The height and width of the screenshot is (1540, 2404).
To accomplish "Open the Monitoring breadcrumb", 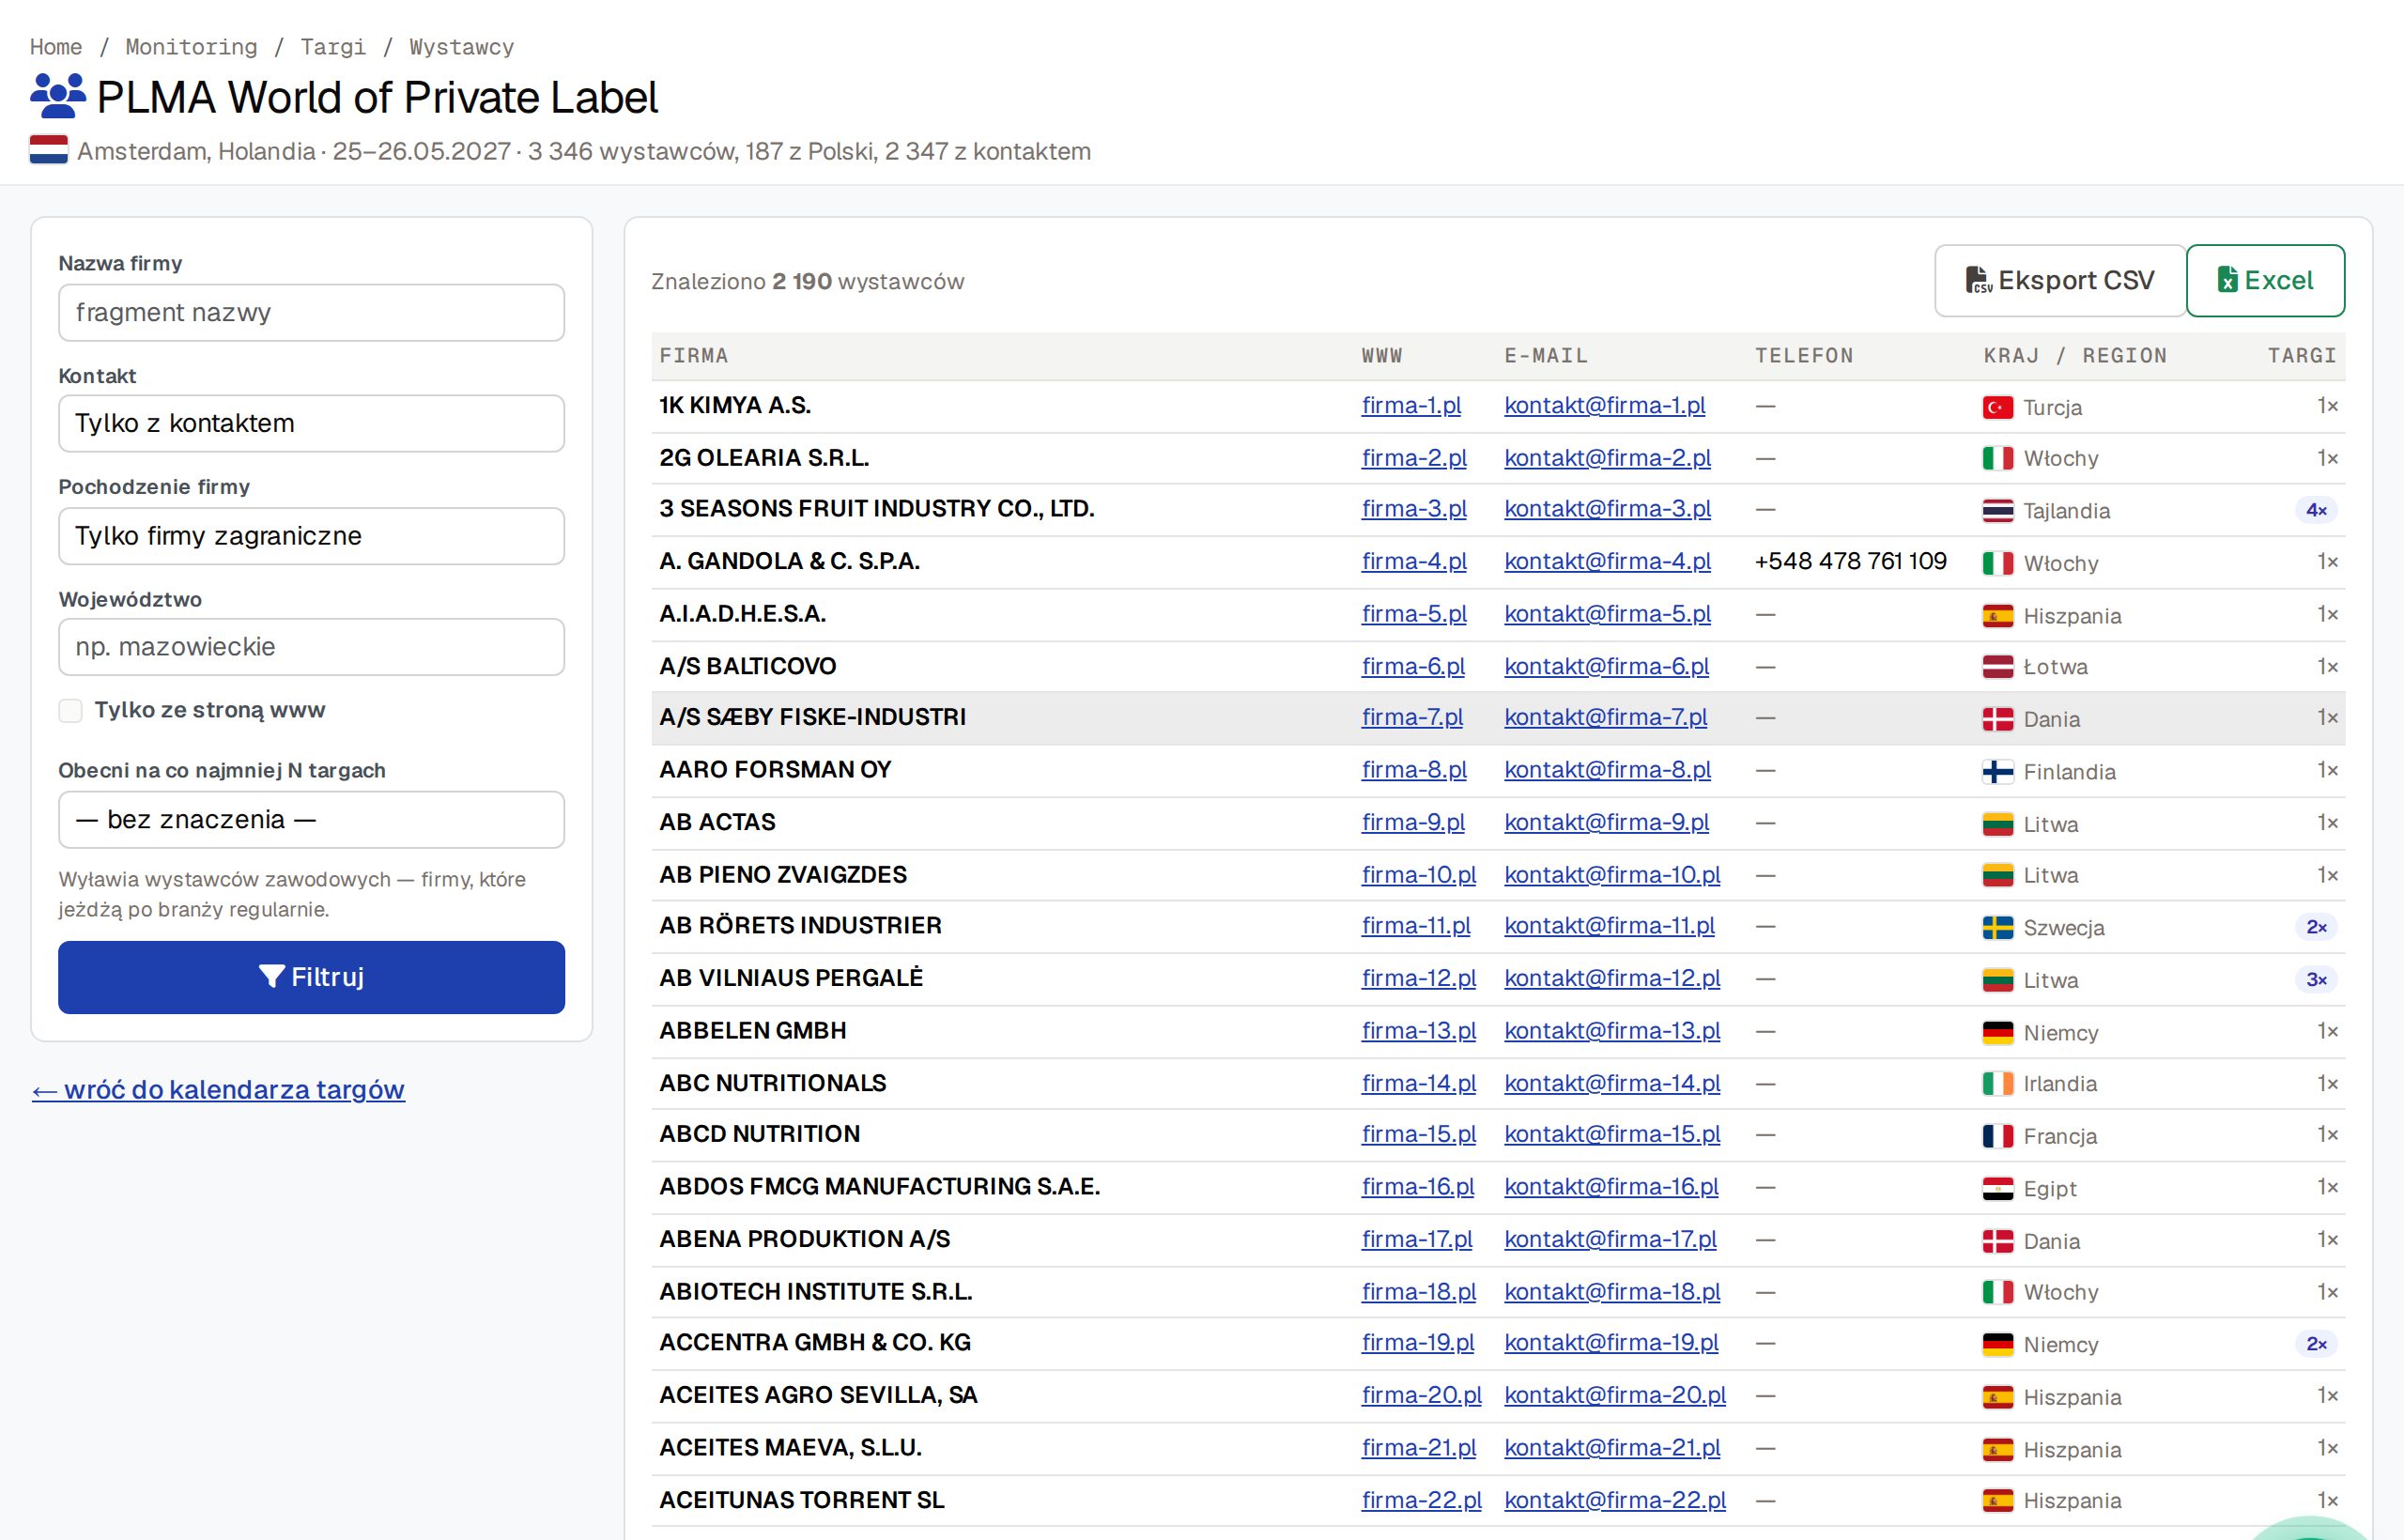I will [191, 47].
